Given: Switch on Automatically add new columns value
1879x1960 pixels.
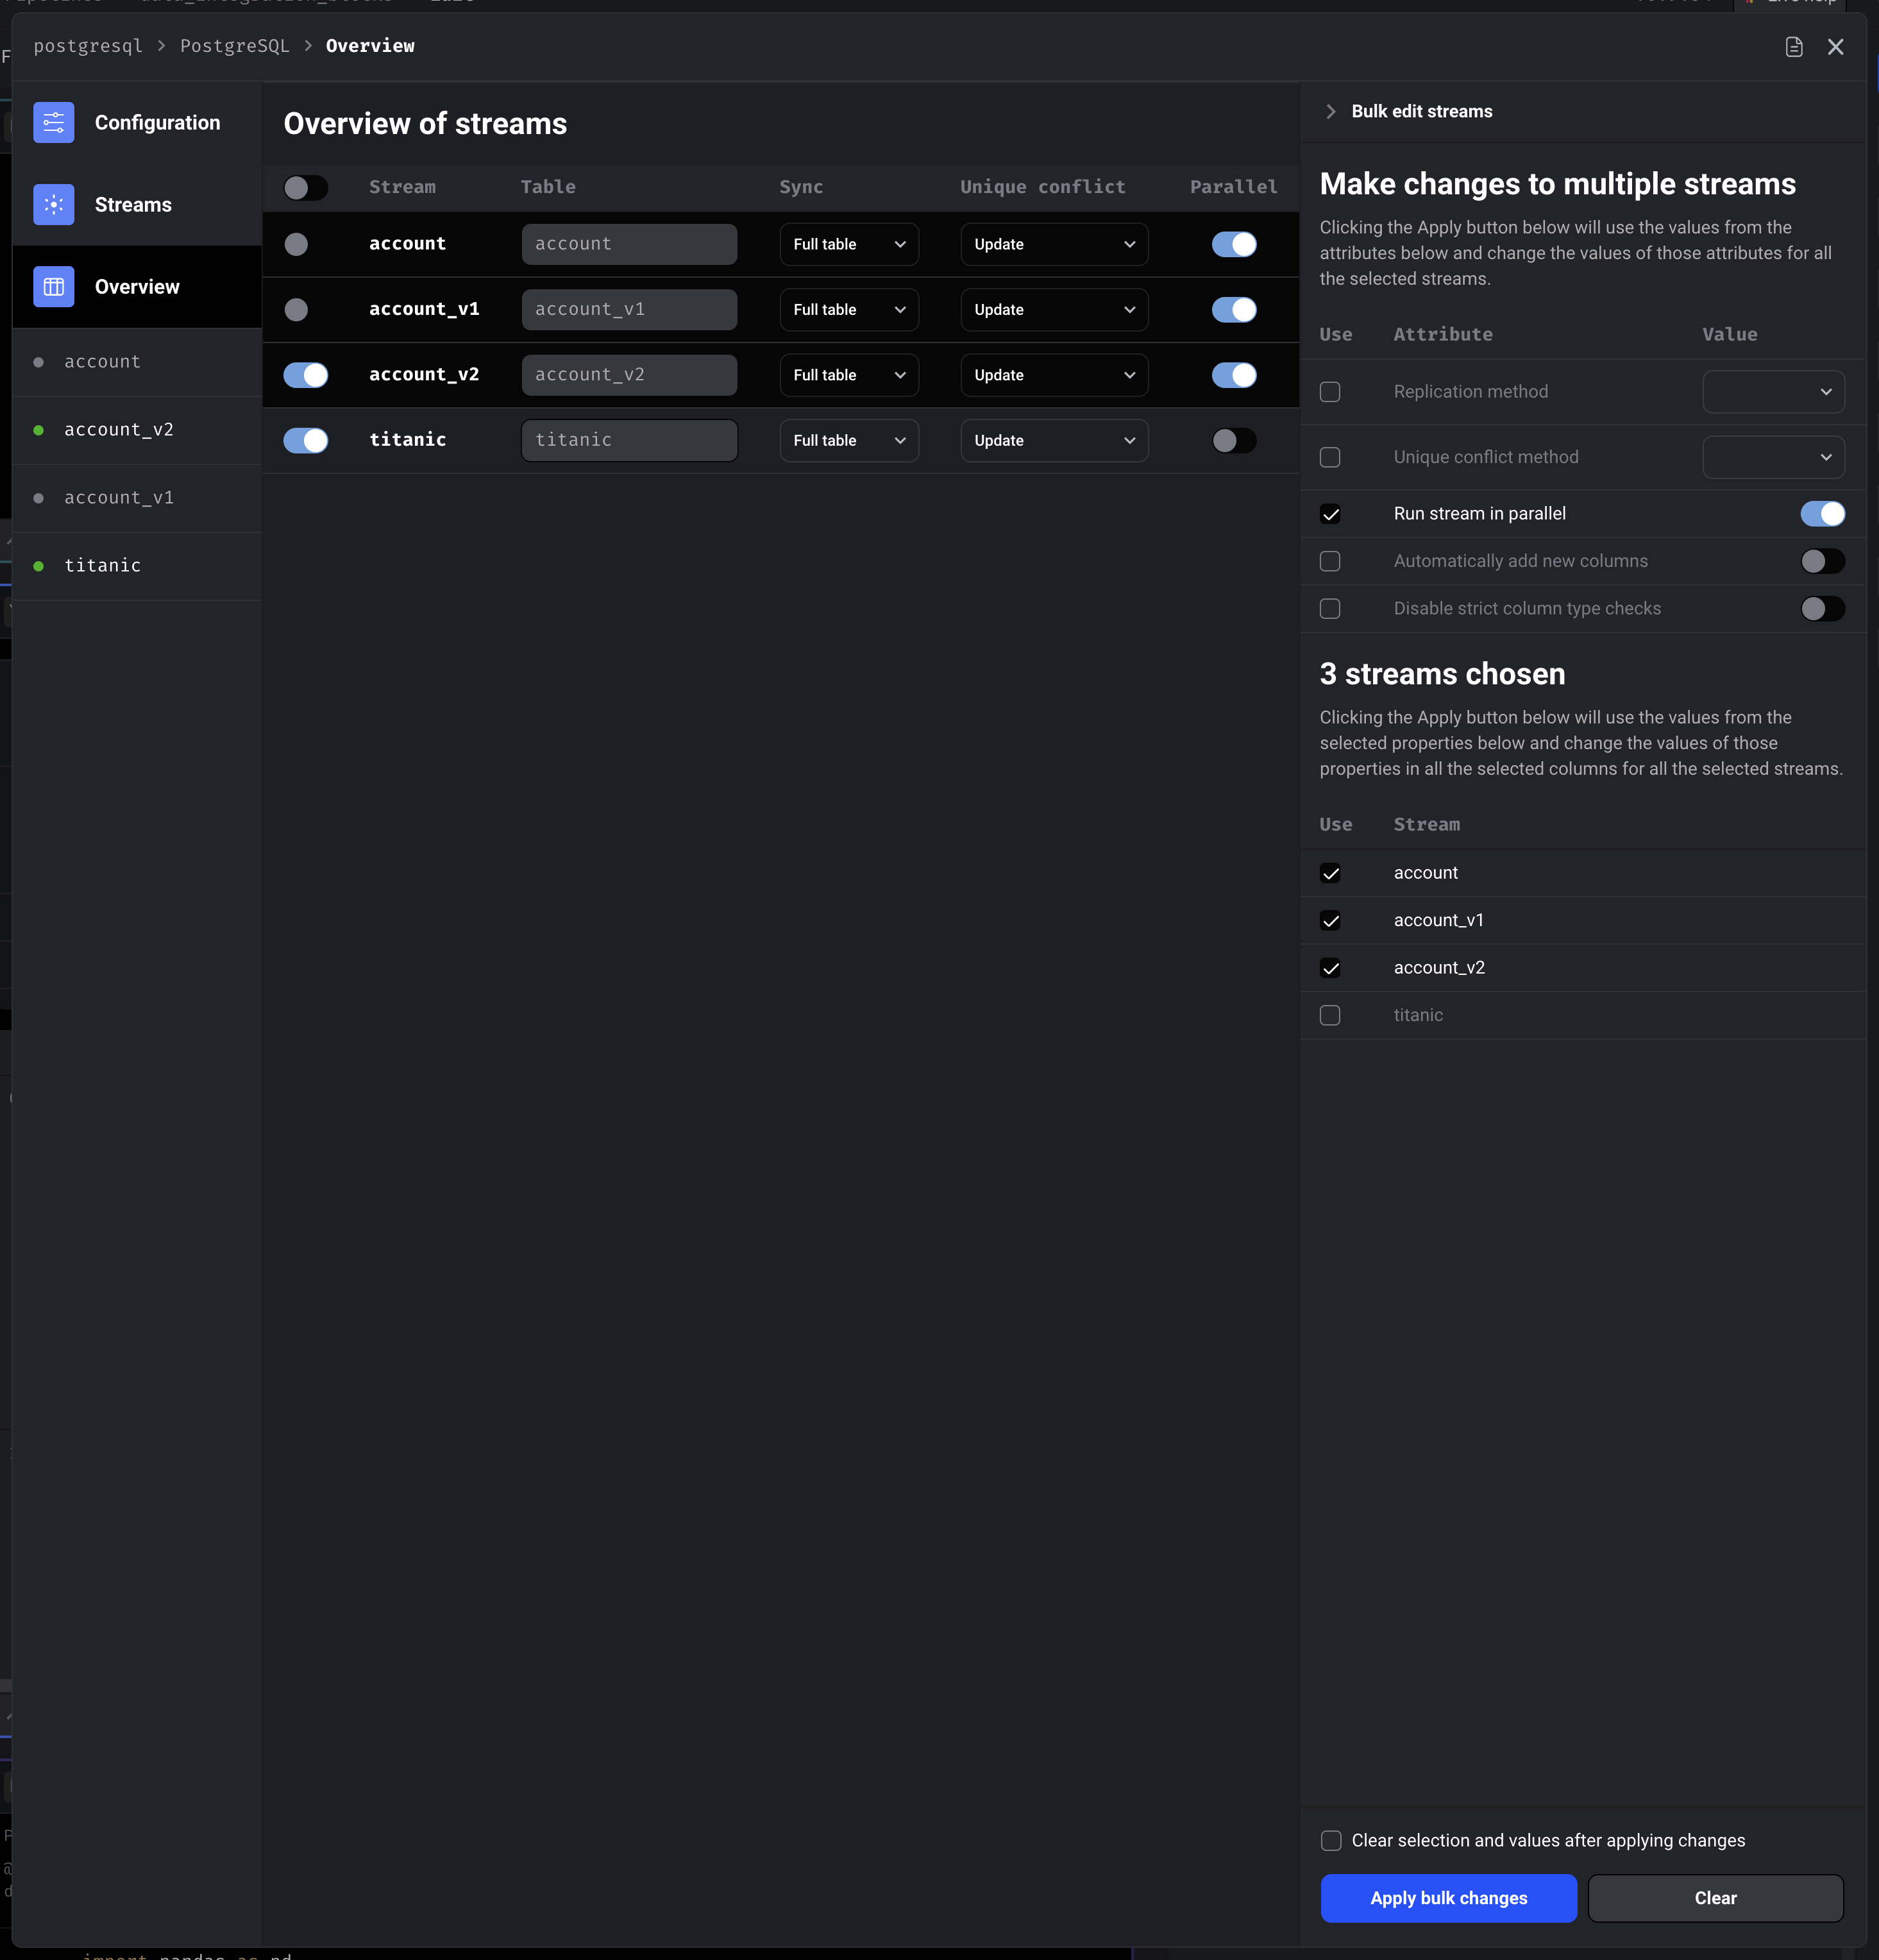Looking at the screenshot, I should click(1822, 561).
